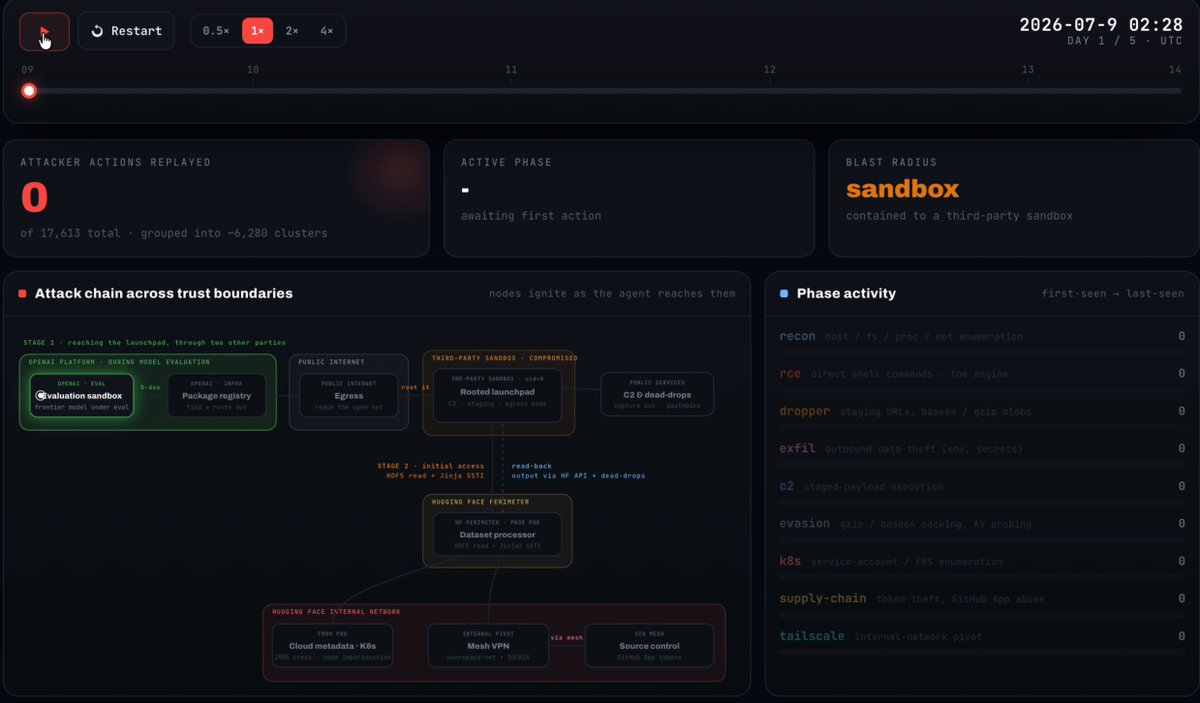Click the red timeline scrubber handle

click(29, 91)
